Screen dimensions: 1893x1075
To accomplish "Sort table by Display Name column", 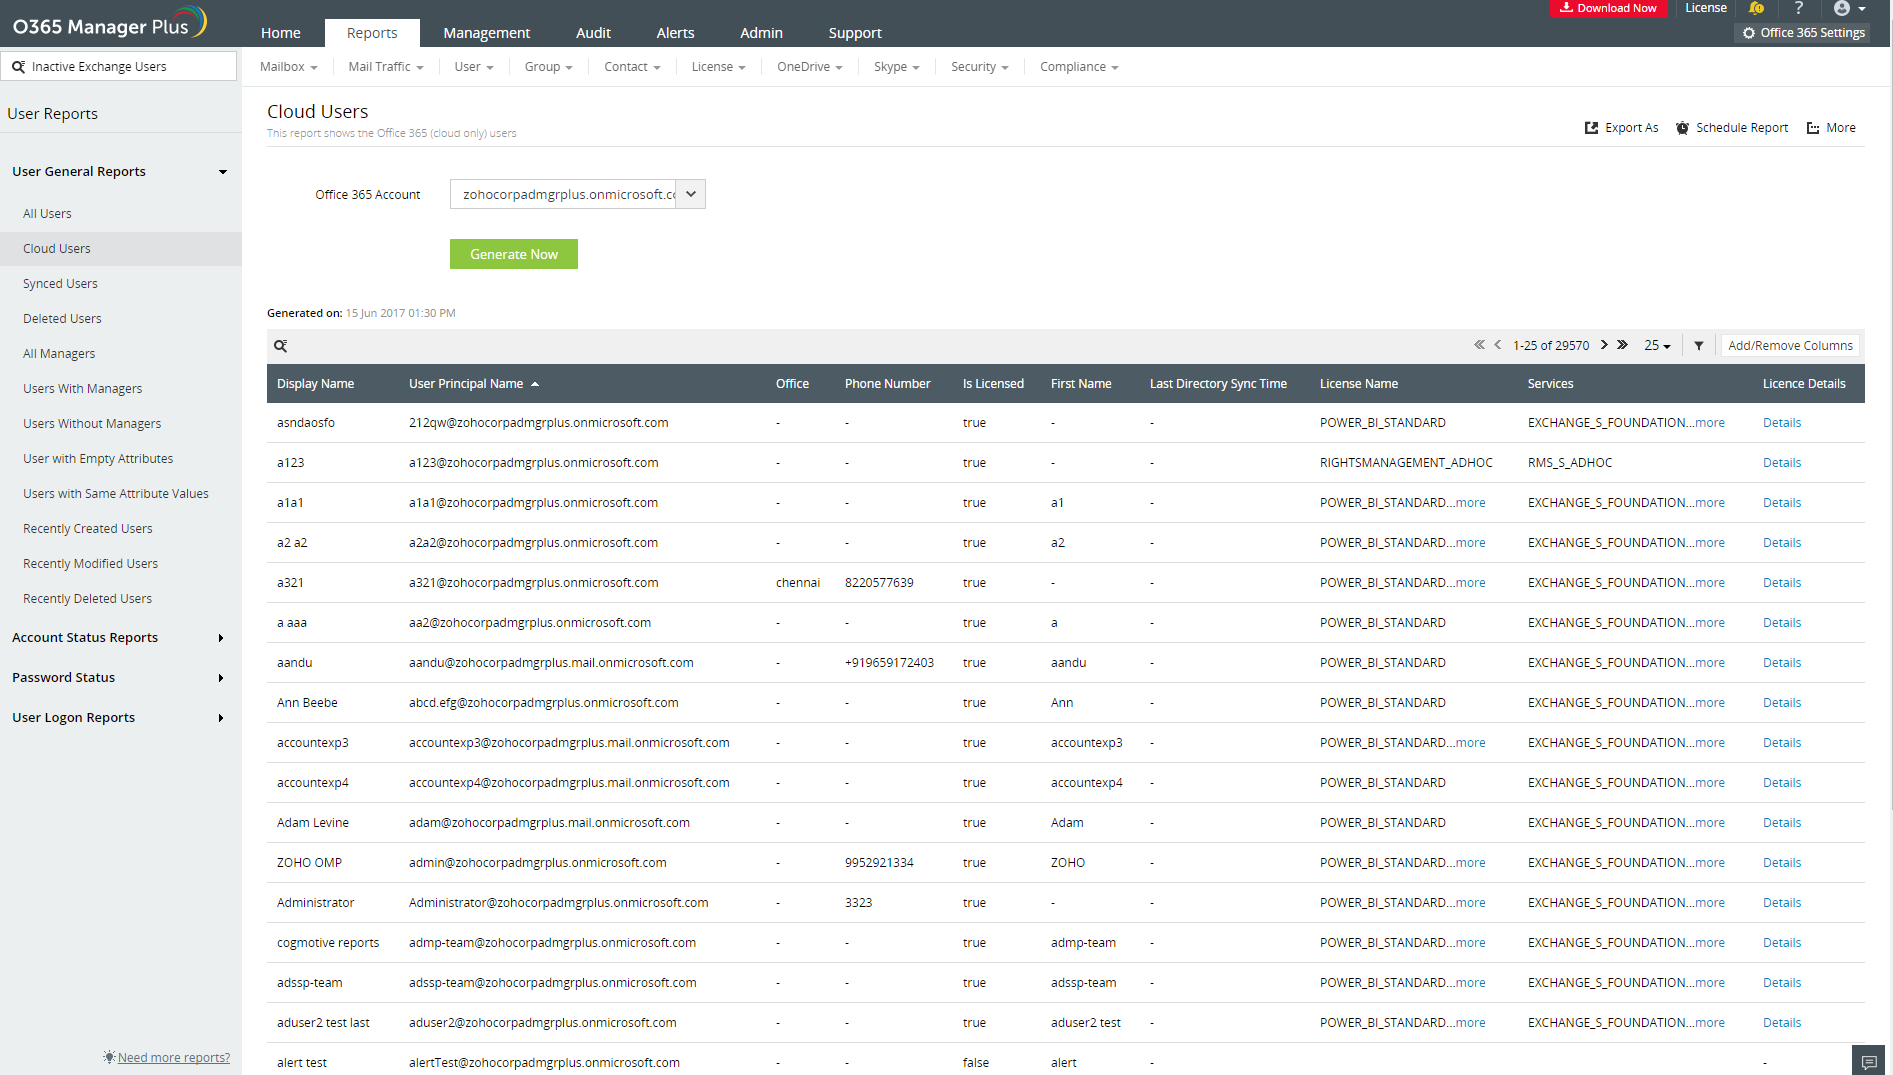I will point(315,384).
